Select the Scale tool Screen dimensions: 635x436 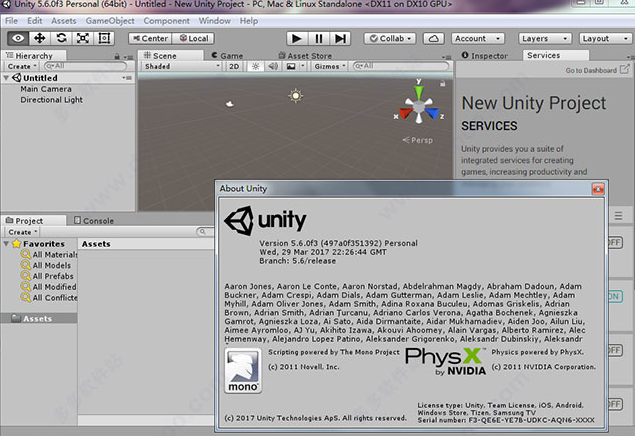(83, 38)
